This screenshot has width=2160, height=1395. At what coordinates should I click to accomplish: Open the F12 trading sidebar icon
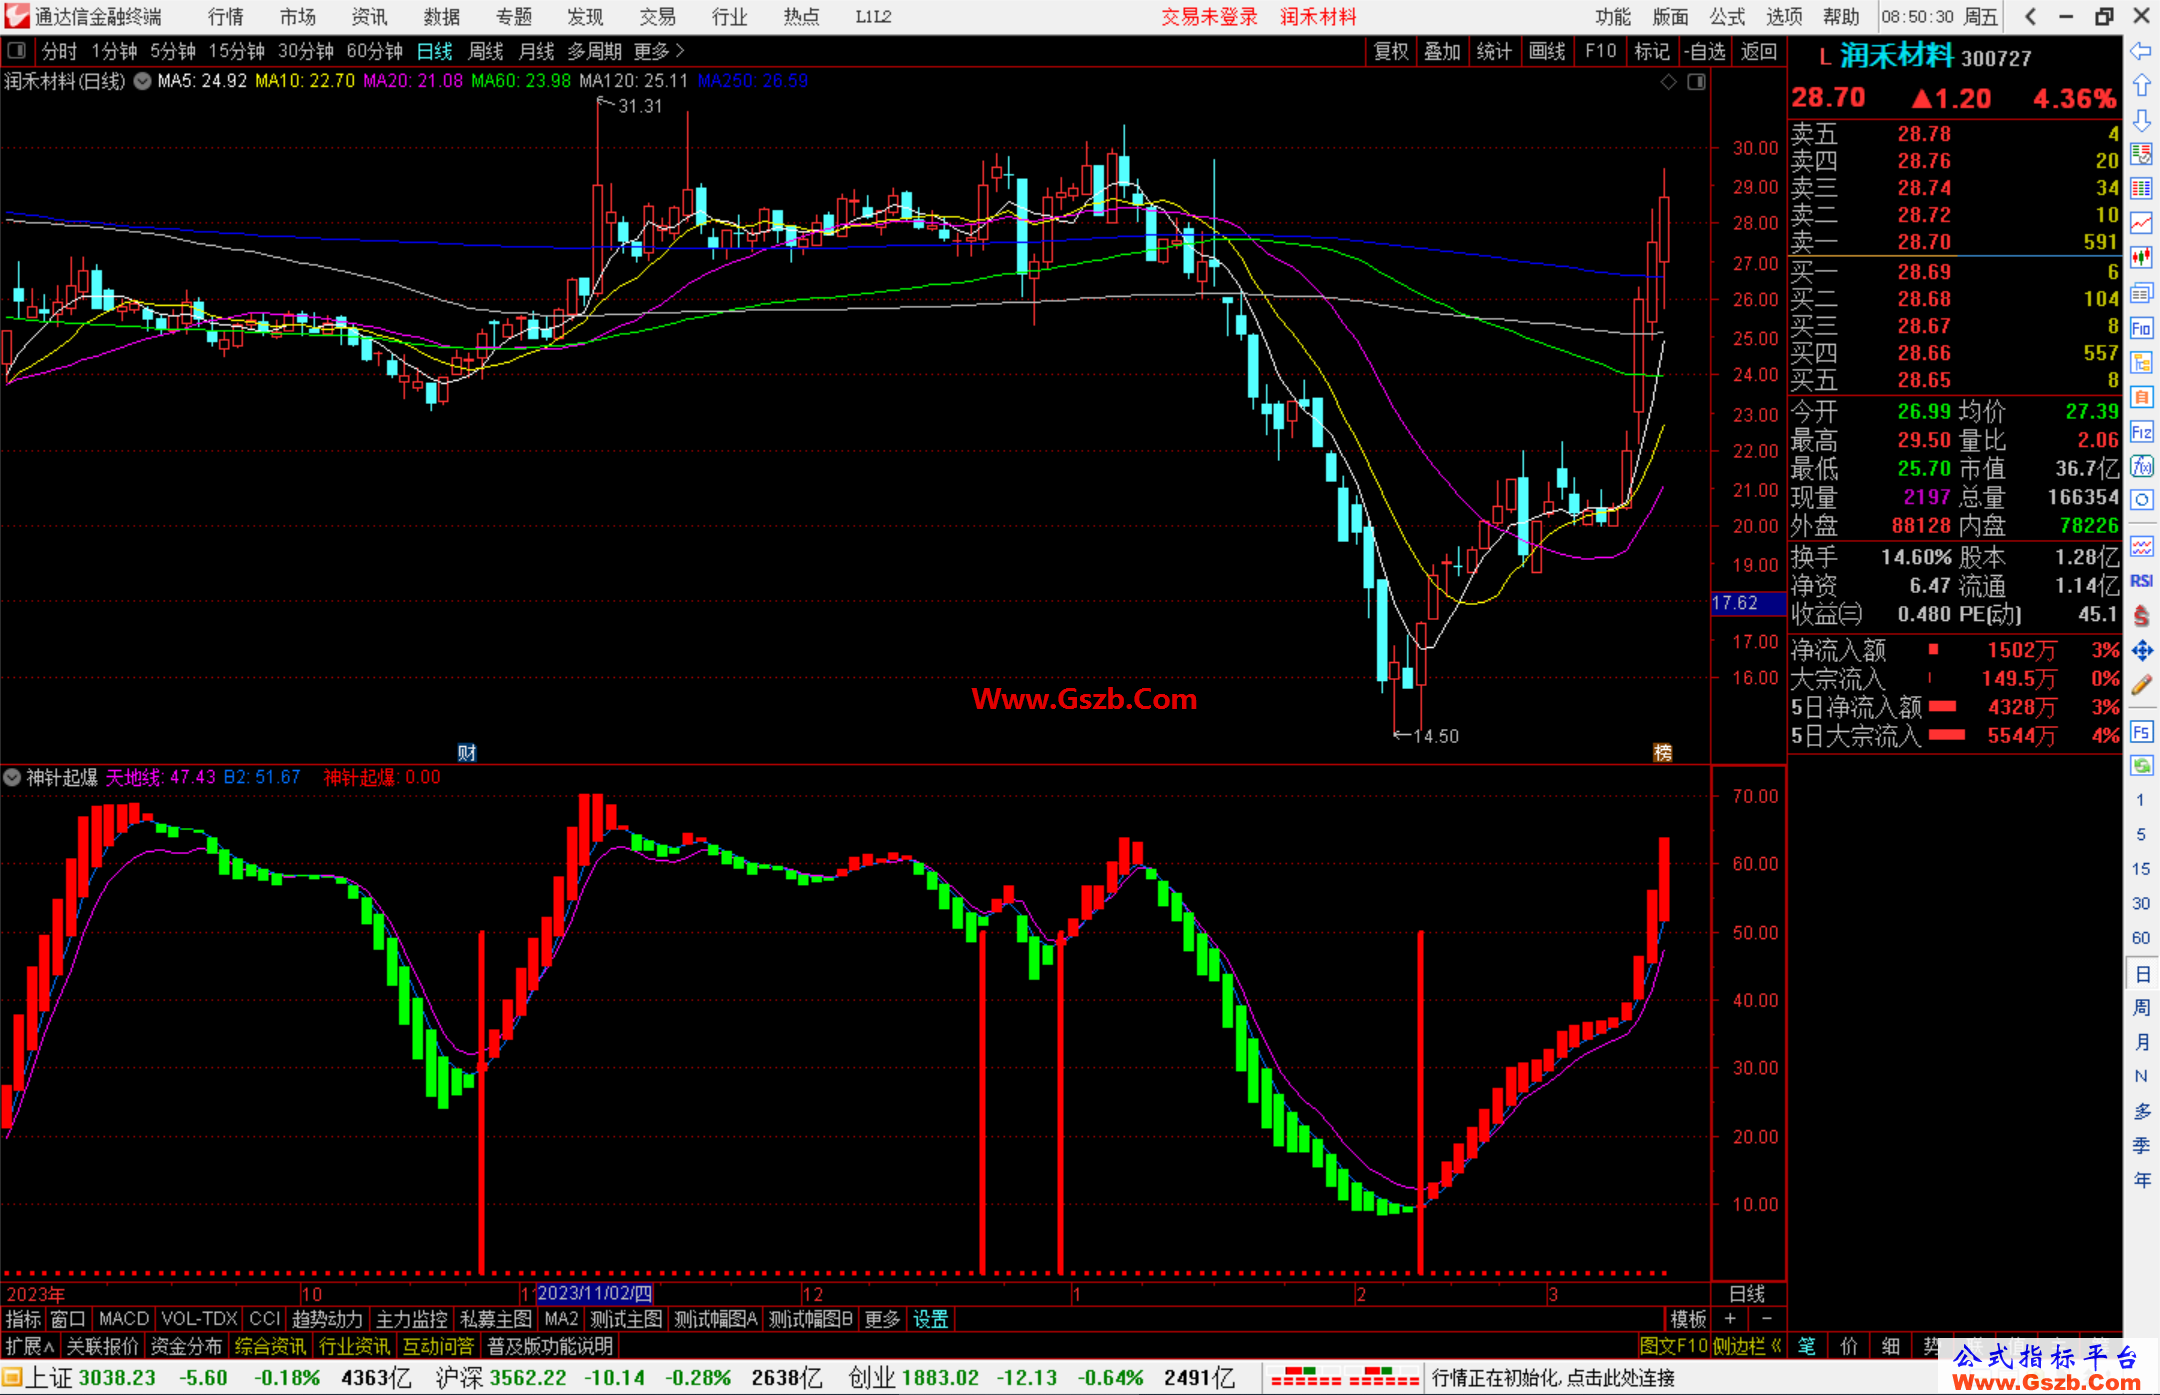click(x=2141, y=432)
